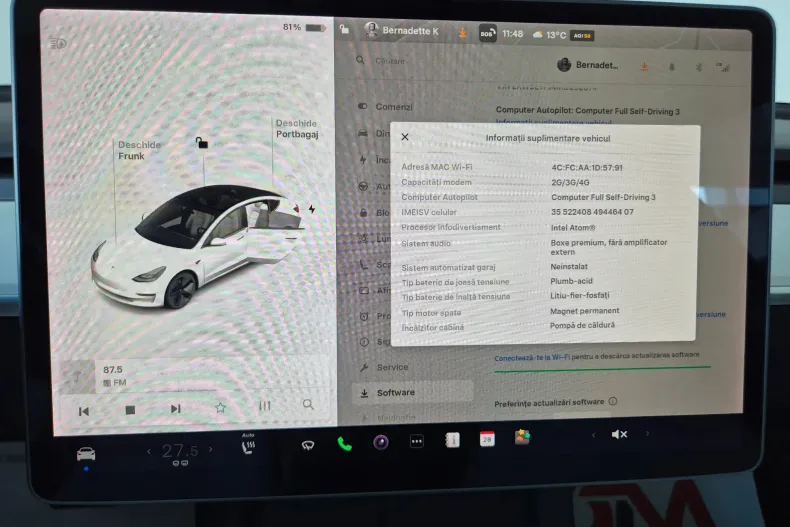Screen dimensions: 790x527
Task: Tap the orange download icon in status bar
Action: coord(462,33)
